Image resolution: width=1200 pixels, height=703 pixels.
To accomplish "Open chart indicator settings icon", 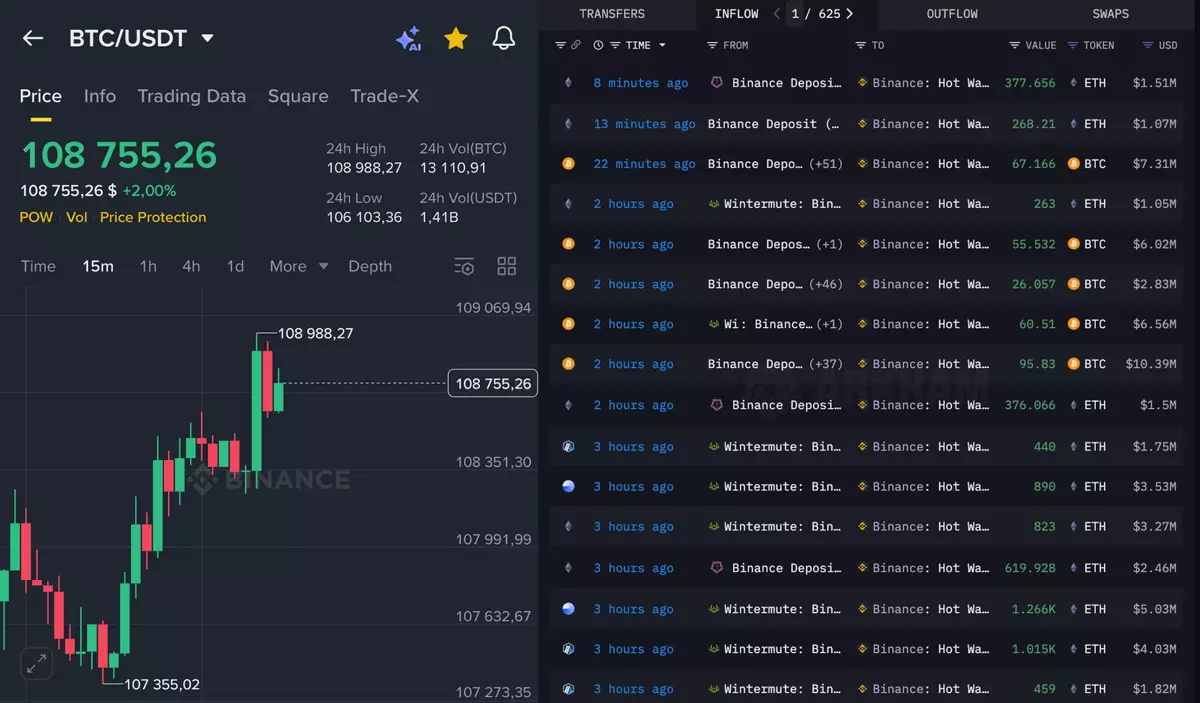I will point(464,266).
